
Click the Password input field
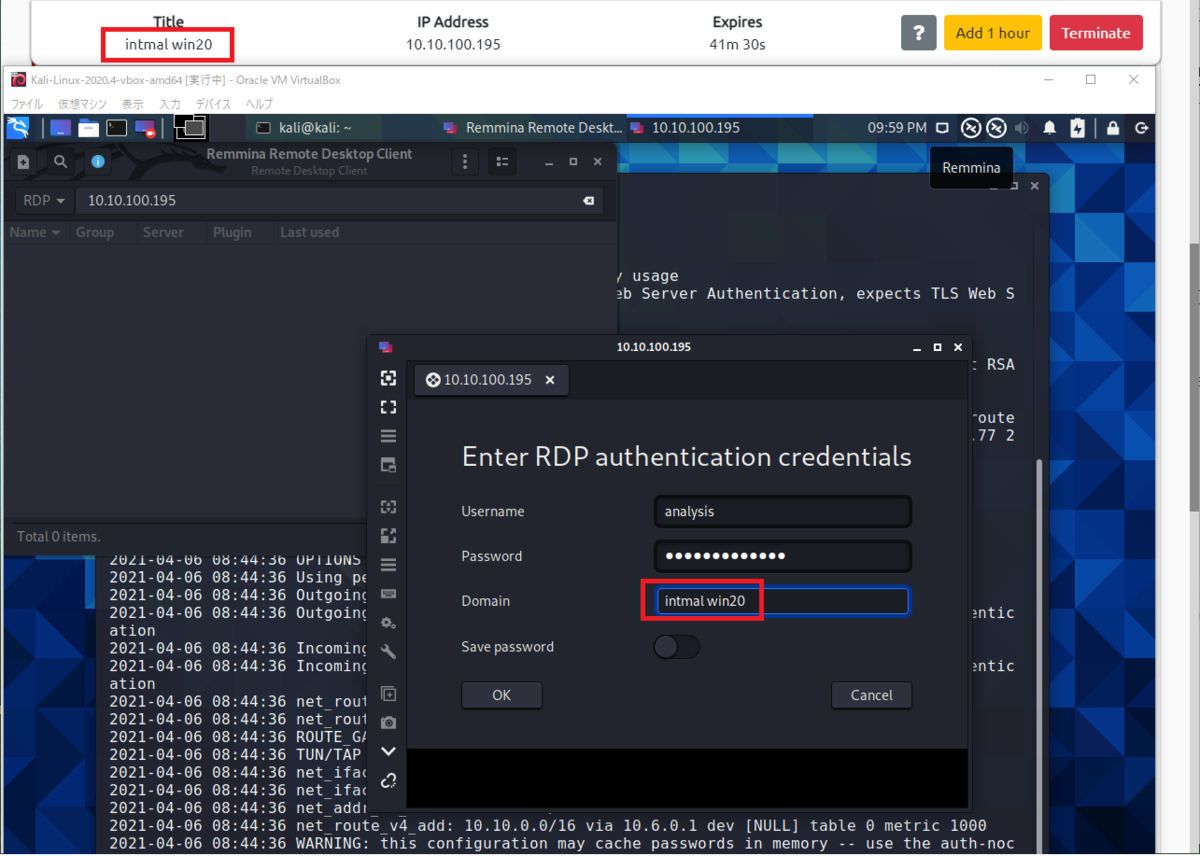(782, 556)
